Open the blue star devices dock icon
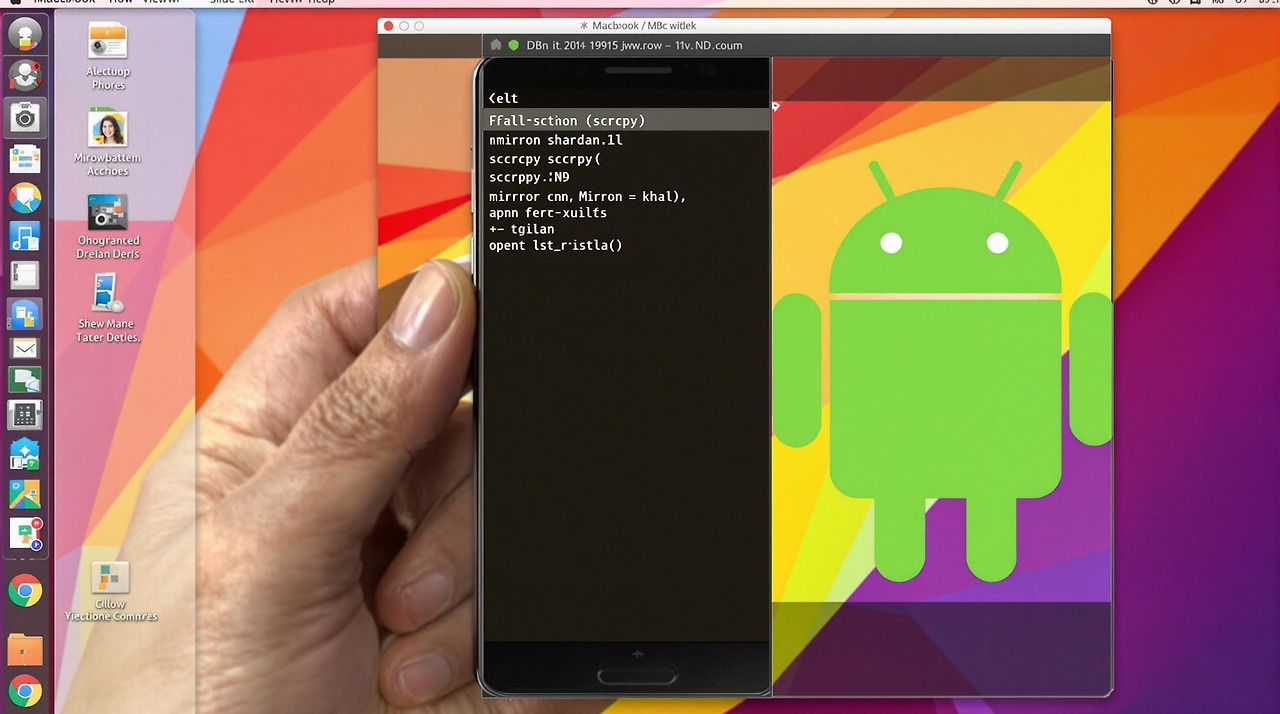The width and height of the screenshot is (1280, 714). pyautogui.click(x=25, y=454)
